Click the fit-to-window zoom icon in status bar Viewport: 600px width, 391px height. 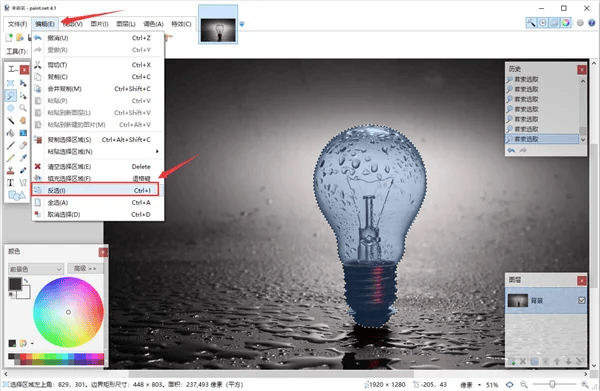coord(510,384)
